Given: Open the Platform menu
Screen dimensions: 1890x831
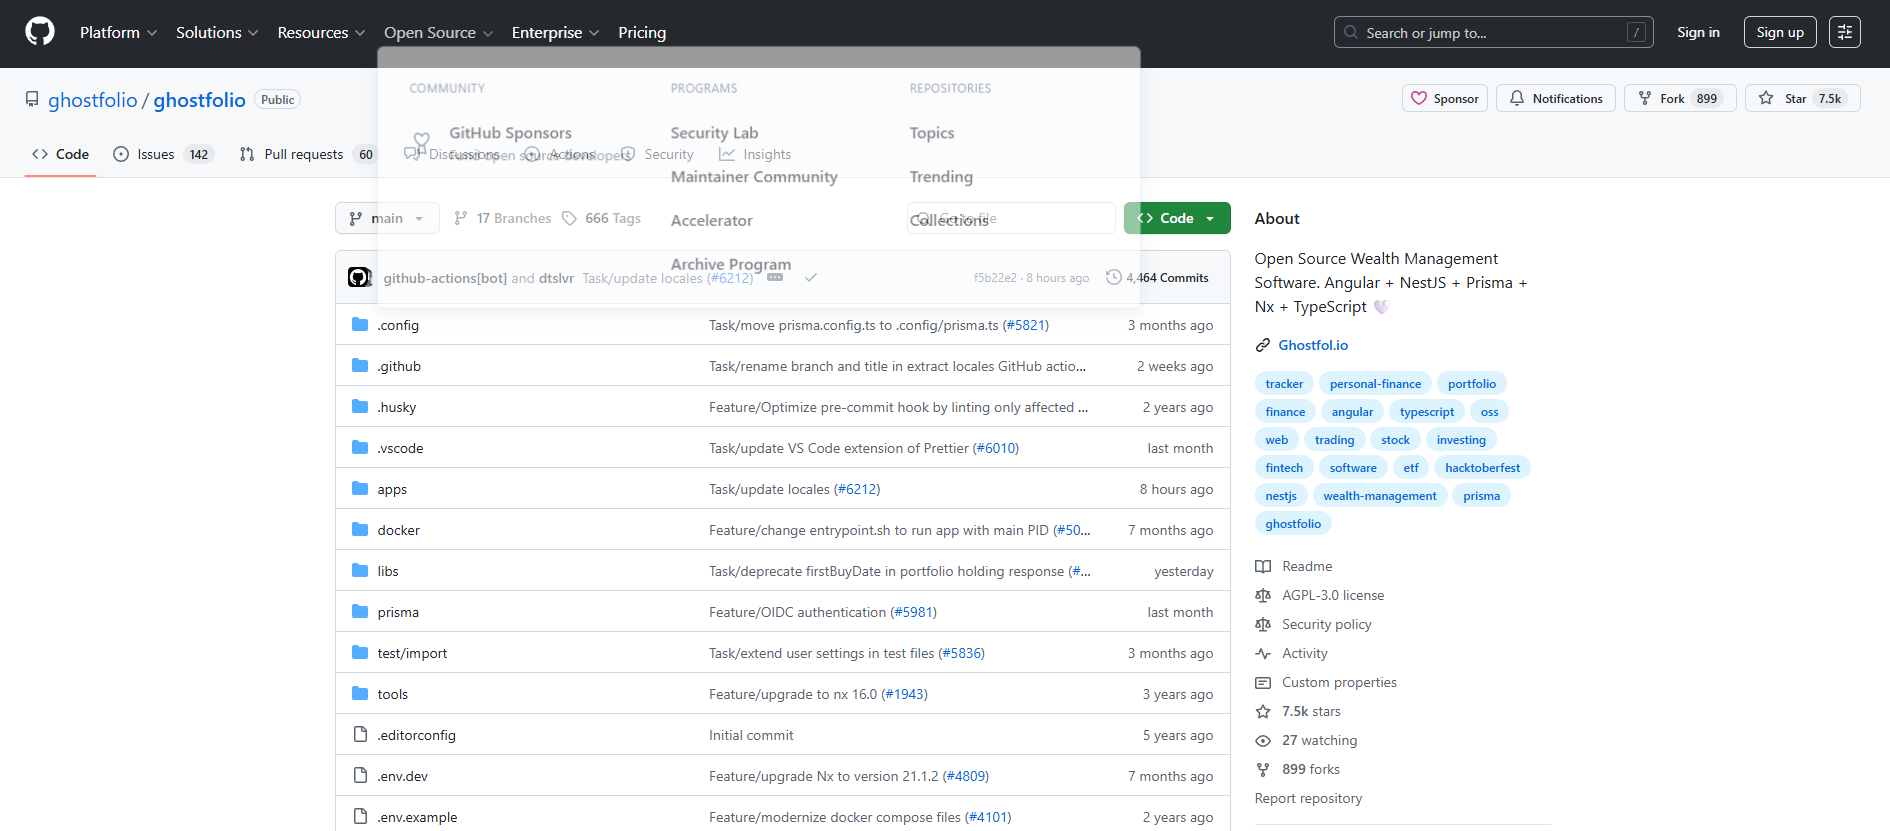Looking at the screenshot, I should point(118,32).
